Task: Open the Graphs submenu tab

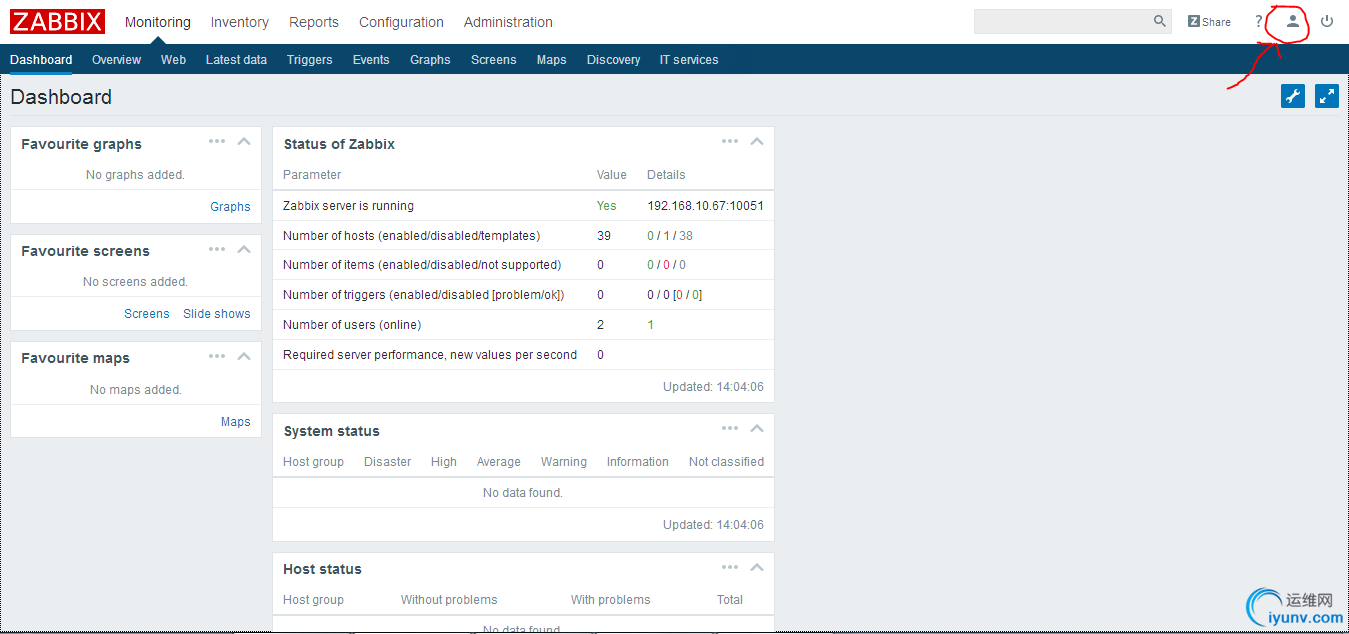Action: tap(430, 60)
